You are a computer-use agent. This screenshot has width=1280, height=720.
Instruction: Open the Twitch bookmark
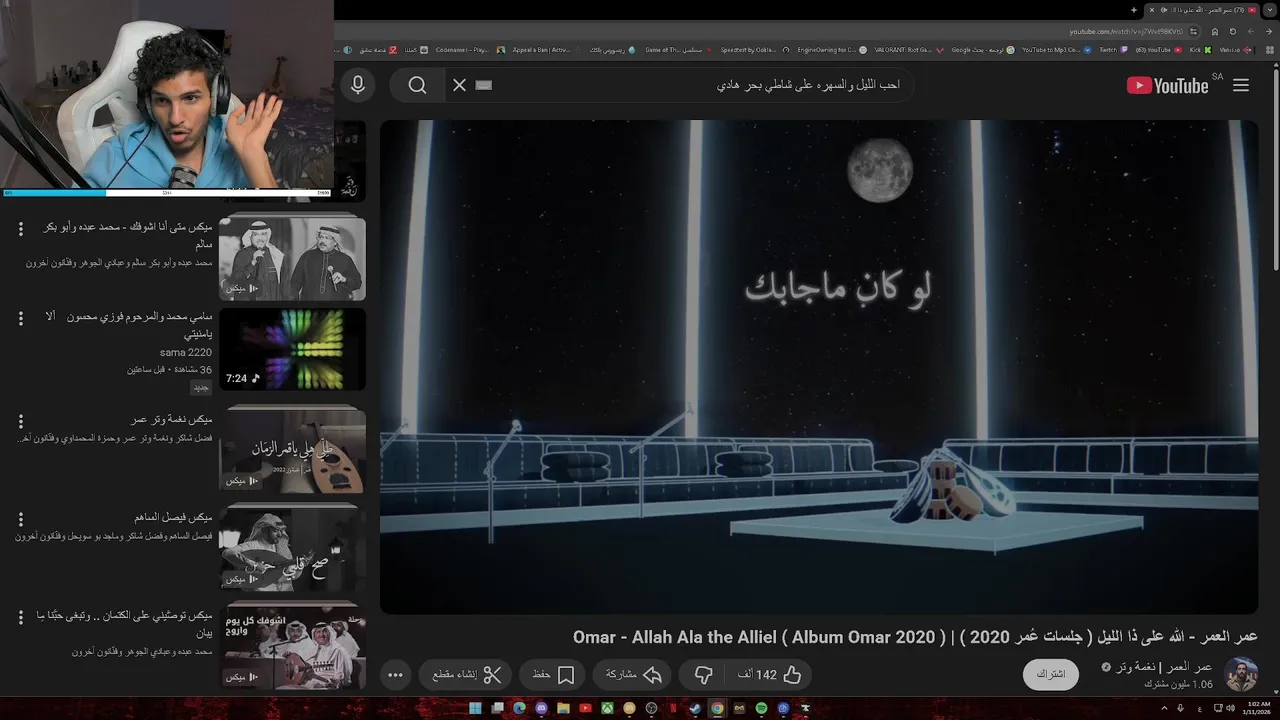[x=1113, y=49]
